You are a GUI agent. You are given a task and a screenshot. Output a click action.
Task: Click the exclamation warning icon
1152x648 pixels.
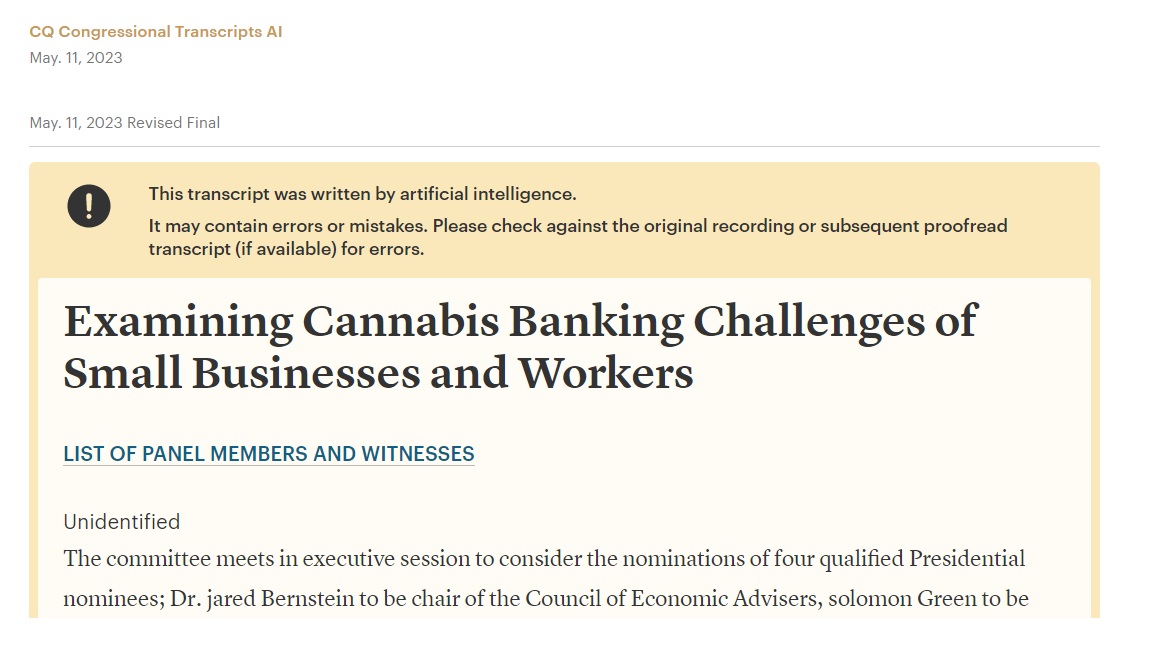89,206
